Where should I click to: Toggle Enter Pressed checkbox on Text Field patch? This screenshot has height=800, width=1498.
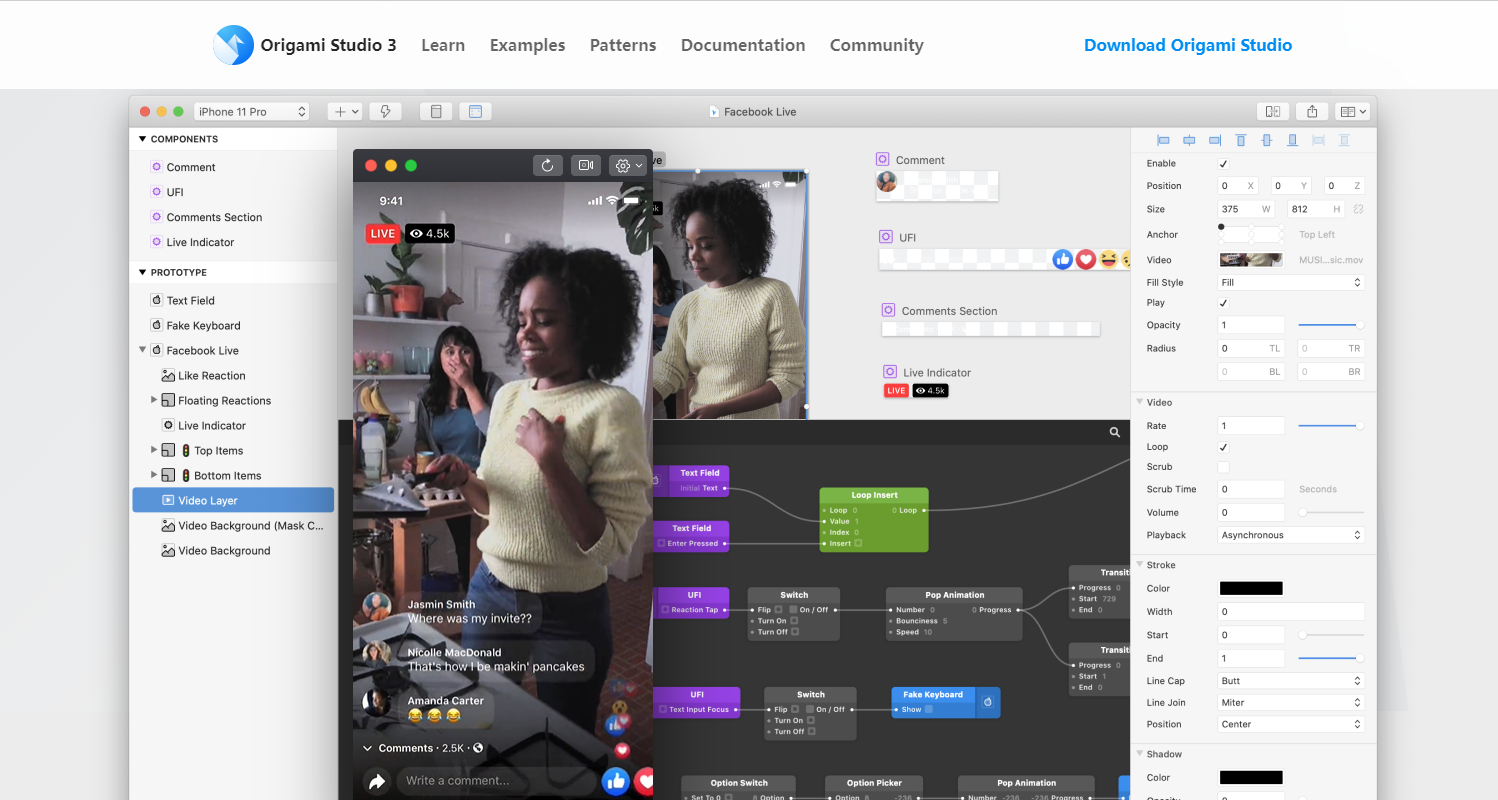pos(661,544)
